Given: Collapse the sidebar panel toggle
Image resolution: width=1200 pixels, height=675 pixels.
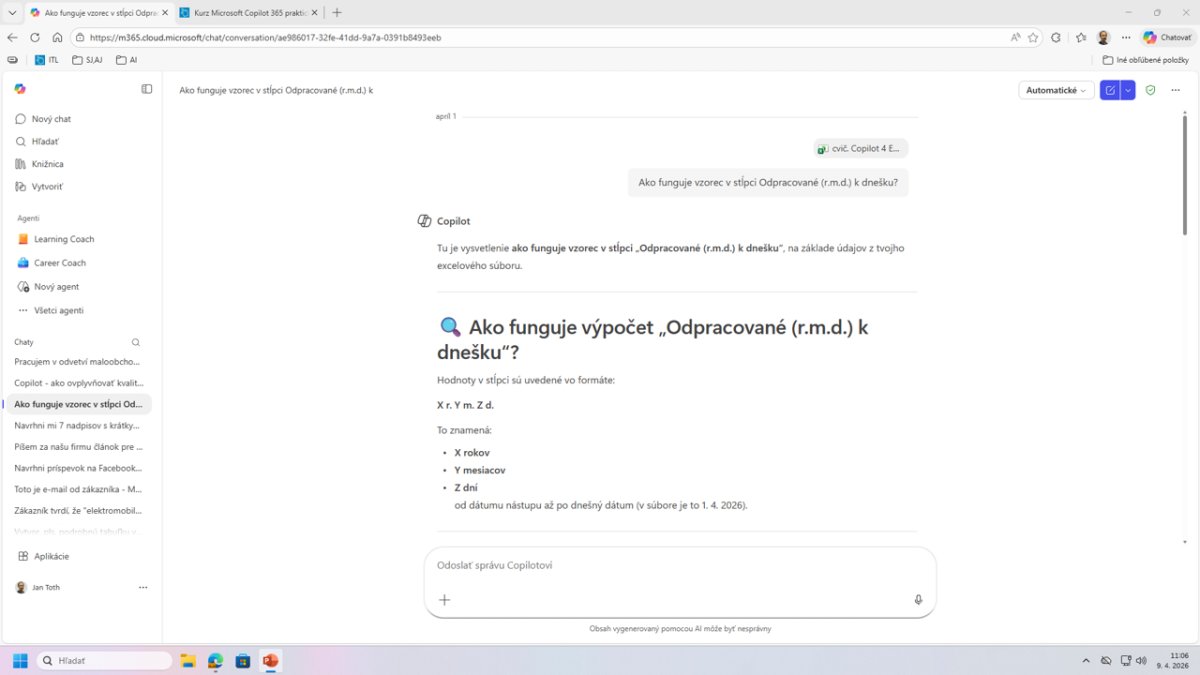Looking at the screenshot, I should click(x=147, y=89).
